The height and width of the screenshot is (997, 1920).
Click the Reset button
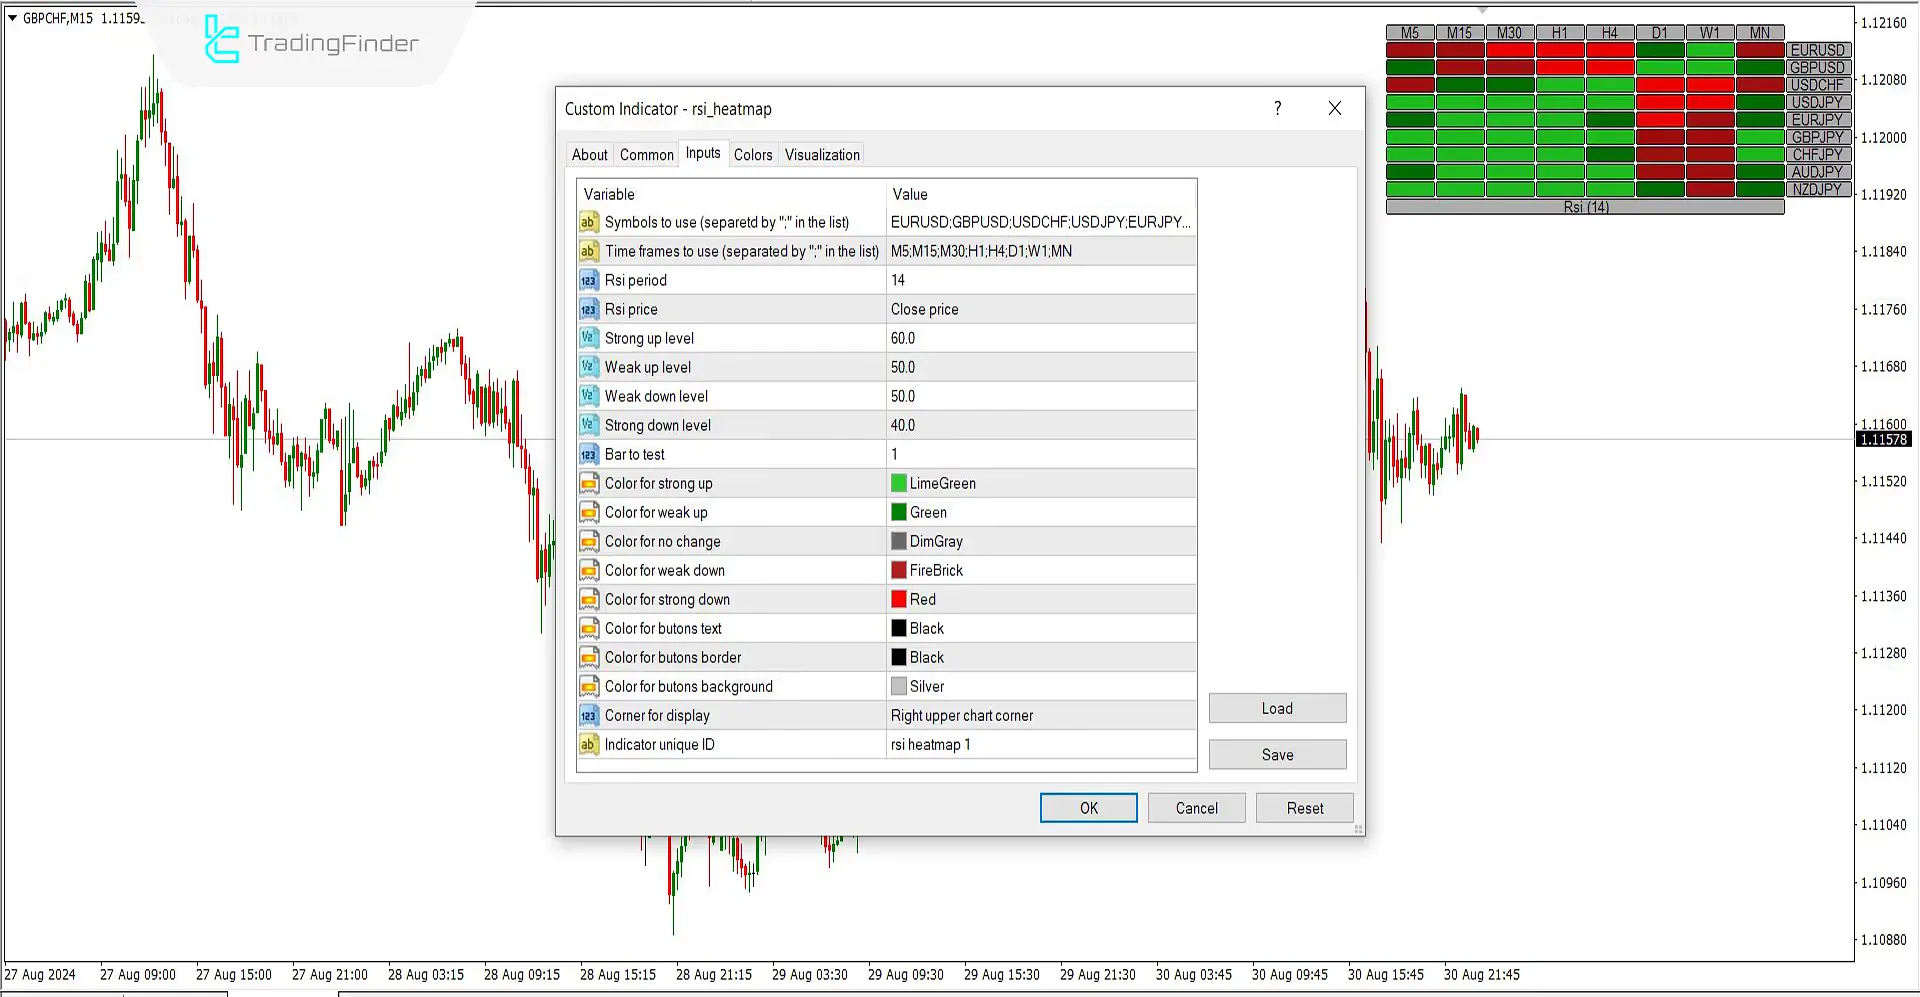tap(1304, 808)
